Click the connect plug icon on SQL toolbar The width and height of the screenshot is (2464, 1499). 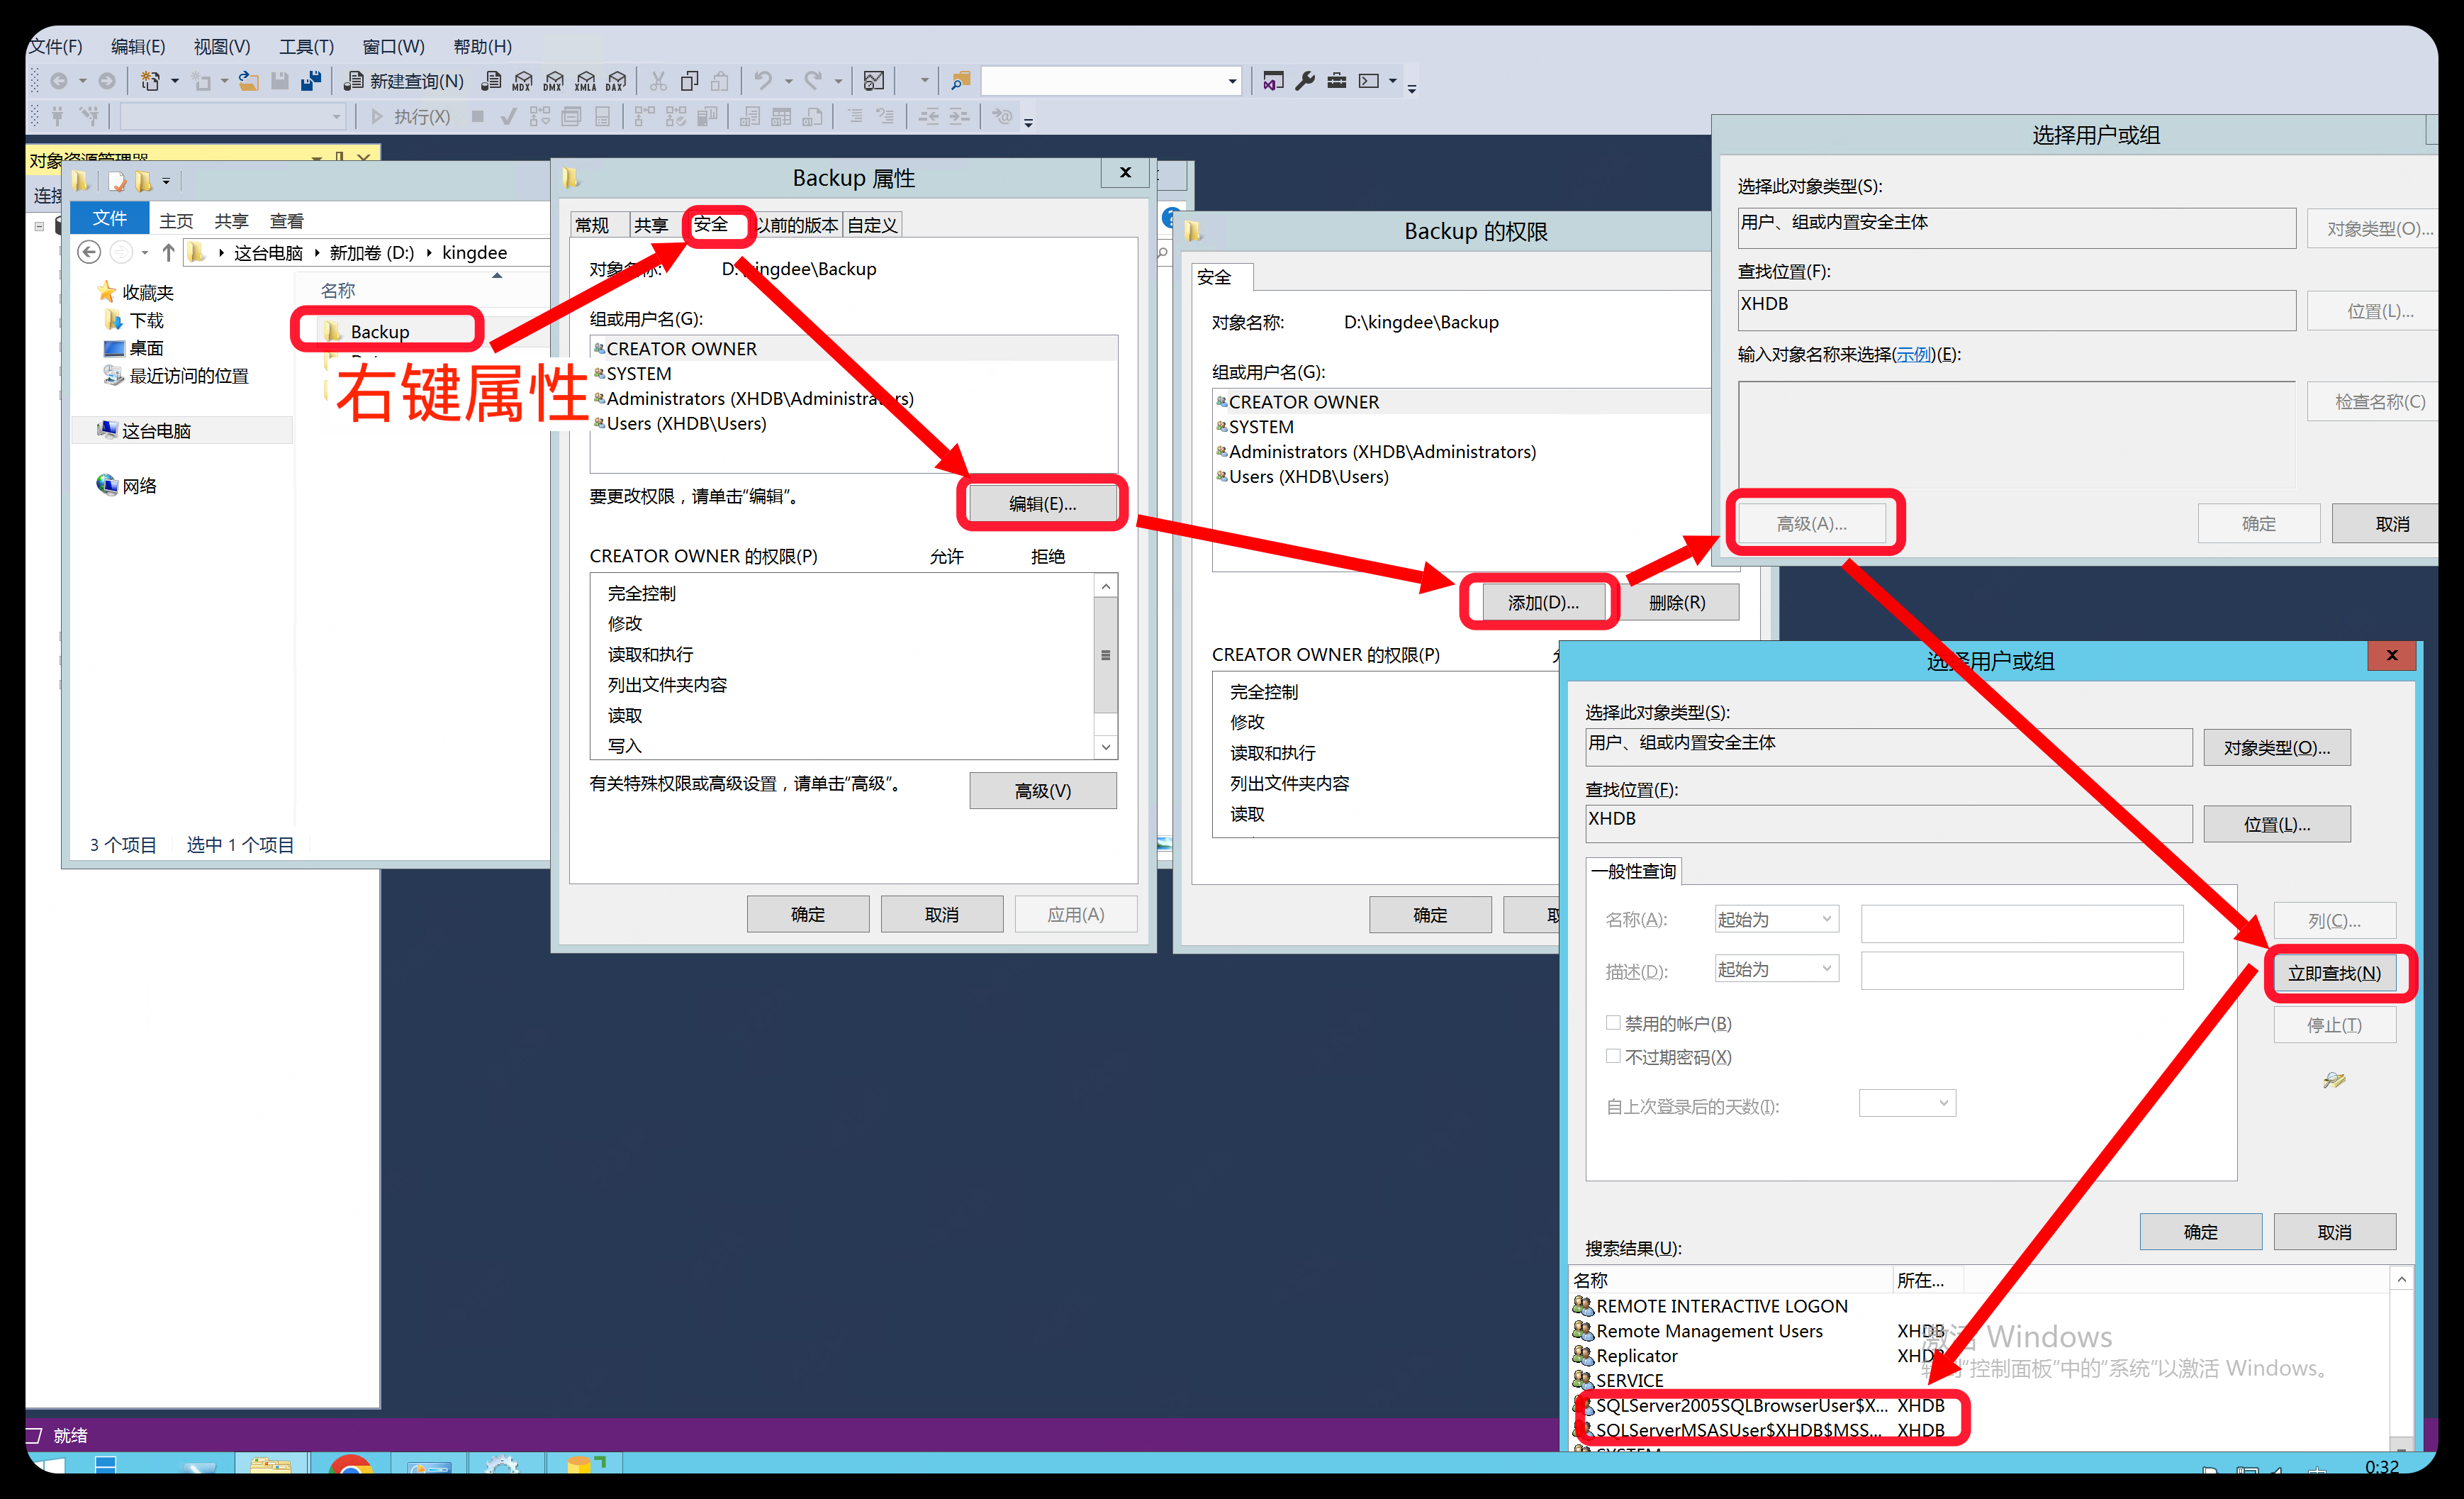(58, 117)
